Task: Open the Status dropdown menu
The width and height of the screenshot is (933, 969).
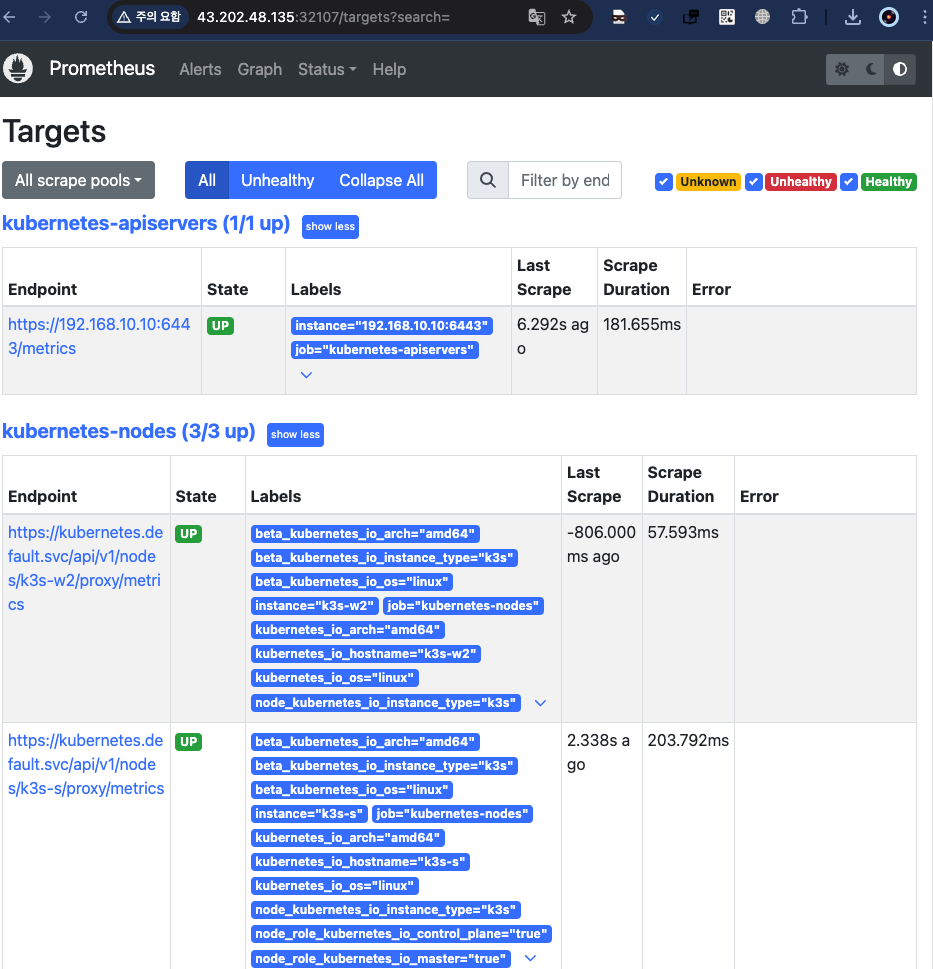Action: (327, 69)
